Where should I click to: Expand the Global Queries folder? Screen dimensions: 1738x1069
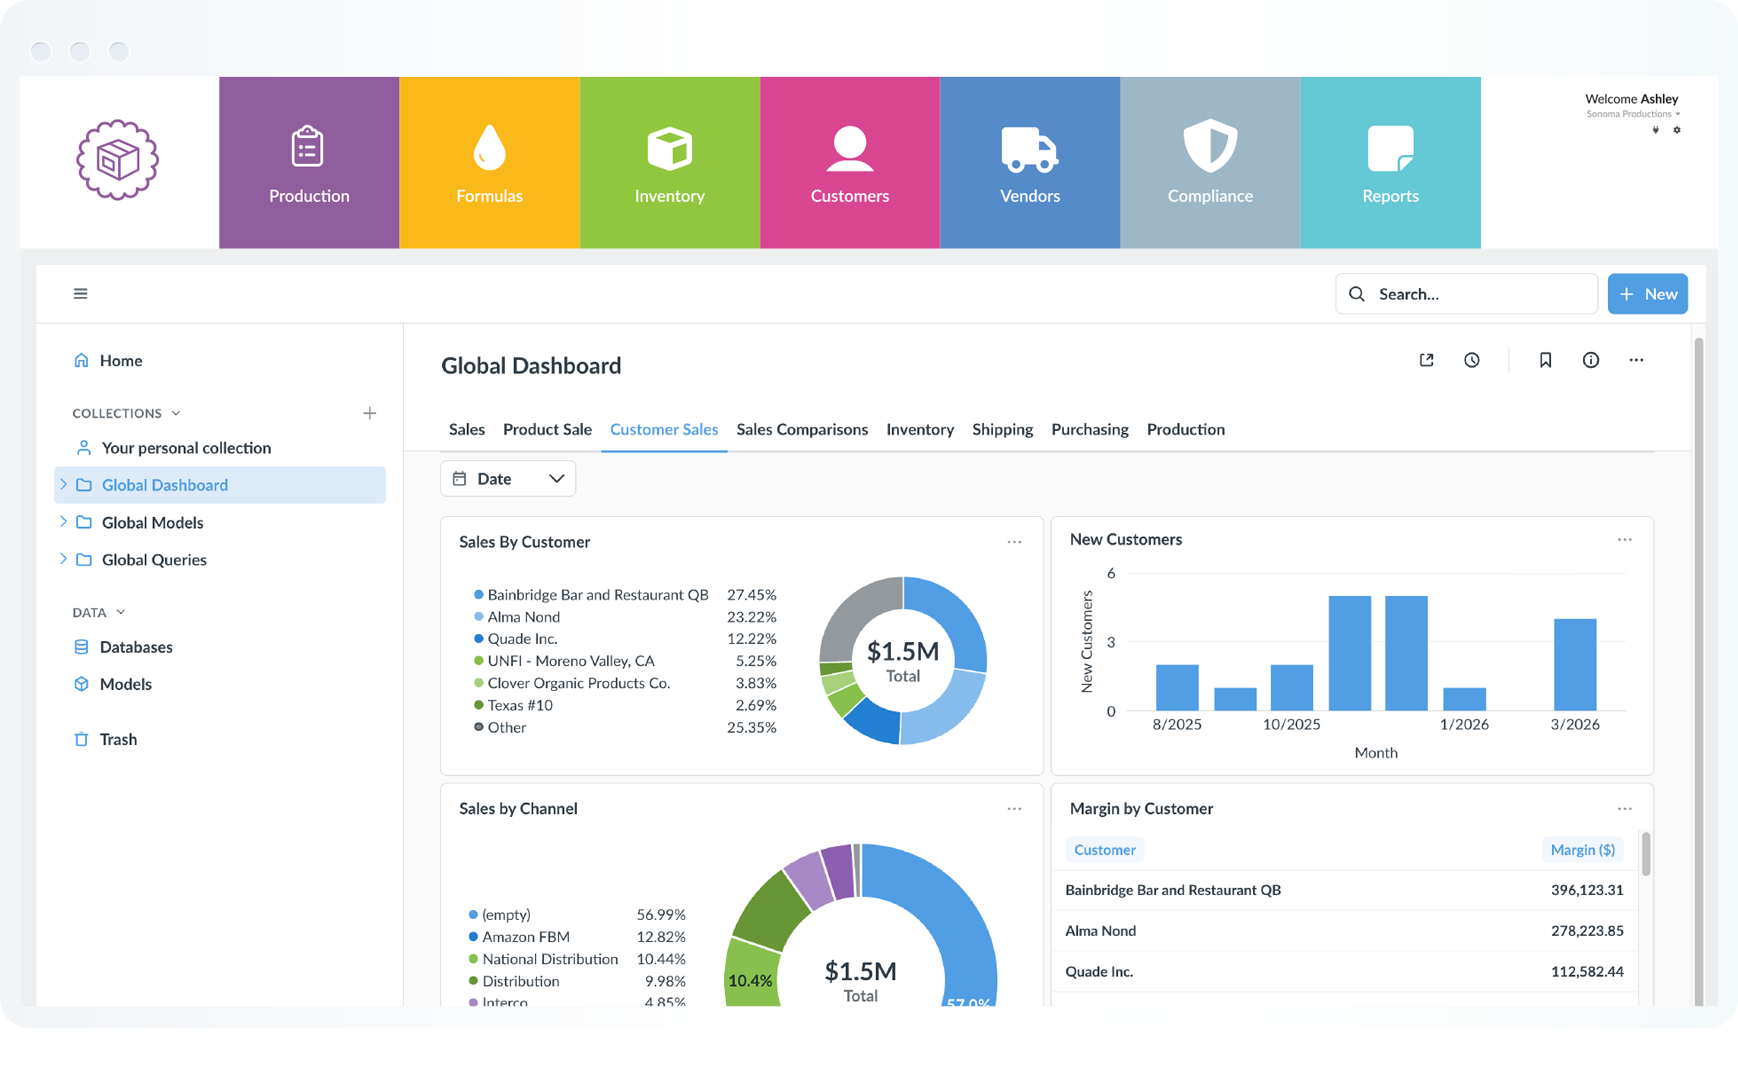point(64,559)
